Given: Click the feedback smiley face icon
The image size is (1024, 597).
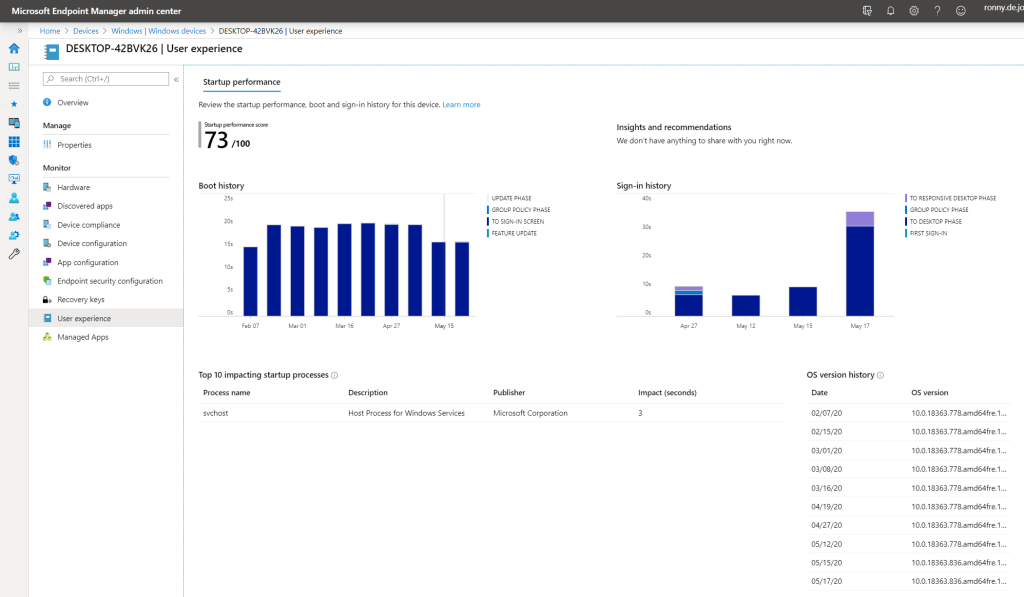Looking at the screenshot, I should pyautogui.click(x=961, y=11).
